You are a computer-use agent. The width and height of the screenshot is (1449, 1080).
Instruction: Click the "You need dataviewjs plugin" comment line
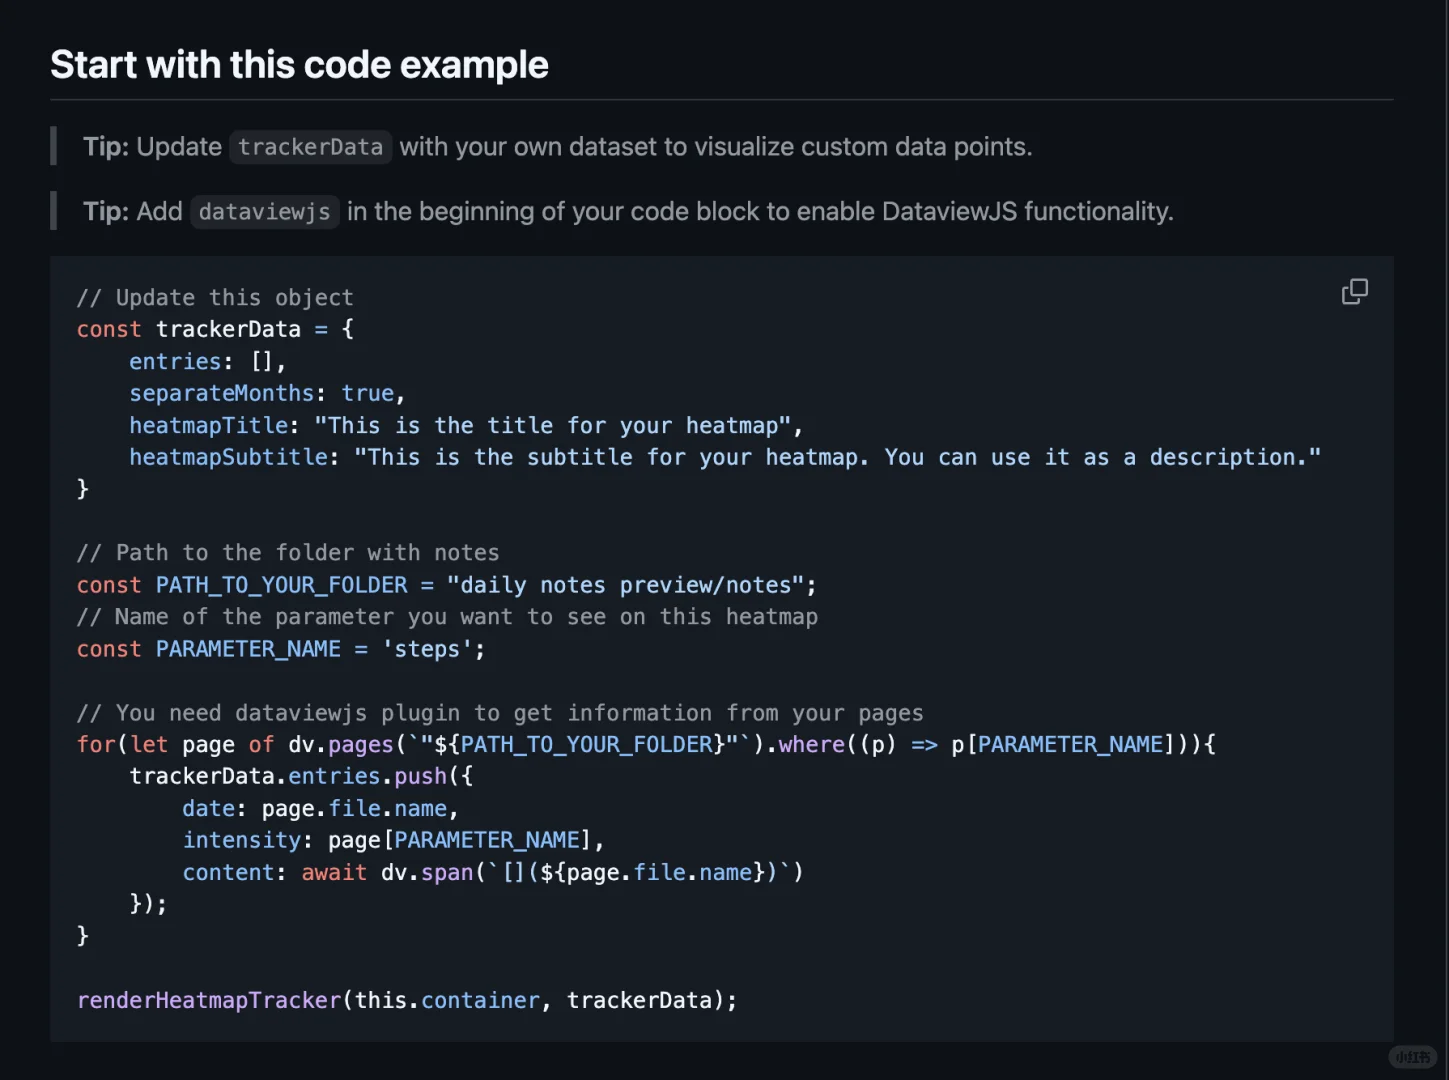(x=500, y=714)
